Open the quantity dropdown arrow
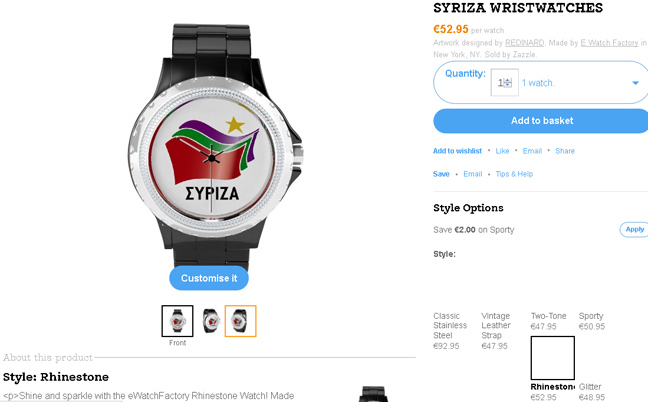Screen dimensions: 648x402 pos(635,83)
